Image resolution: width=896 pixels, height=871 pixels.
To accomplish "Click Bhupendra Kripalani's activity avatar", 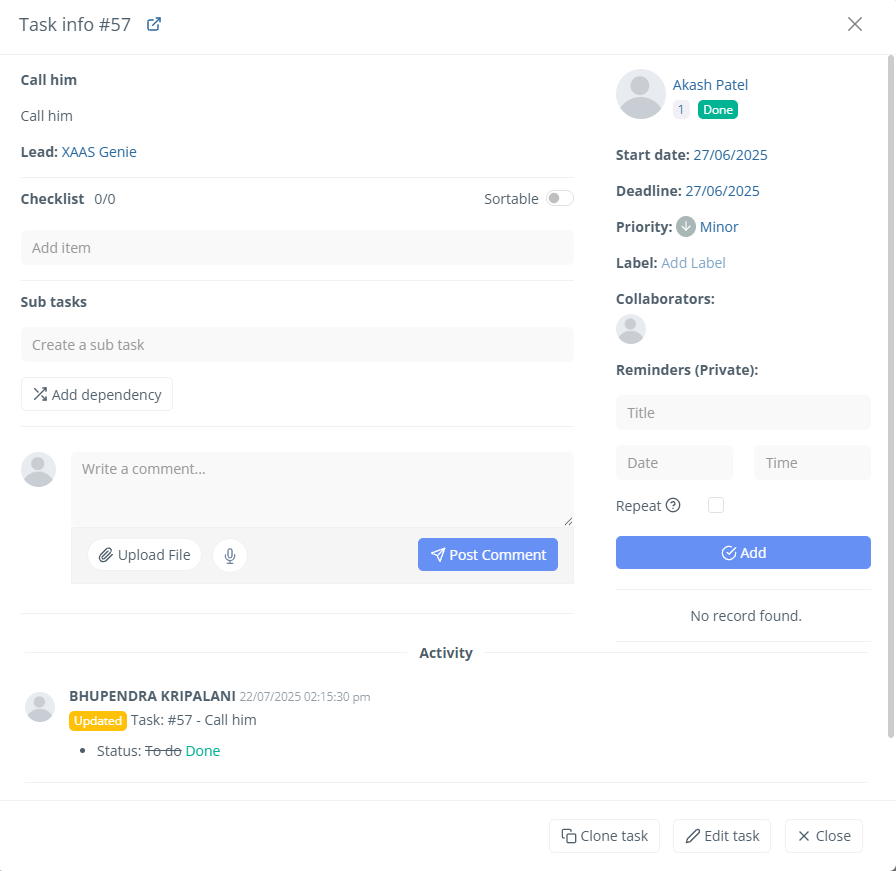I will (40, 707).
